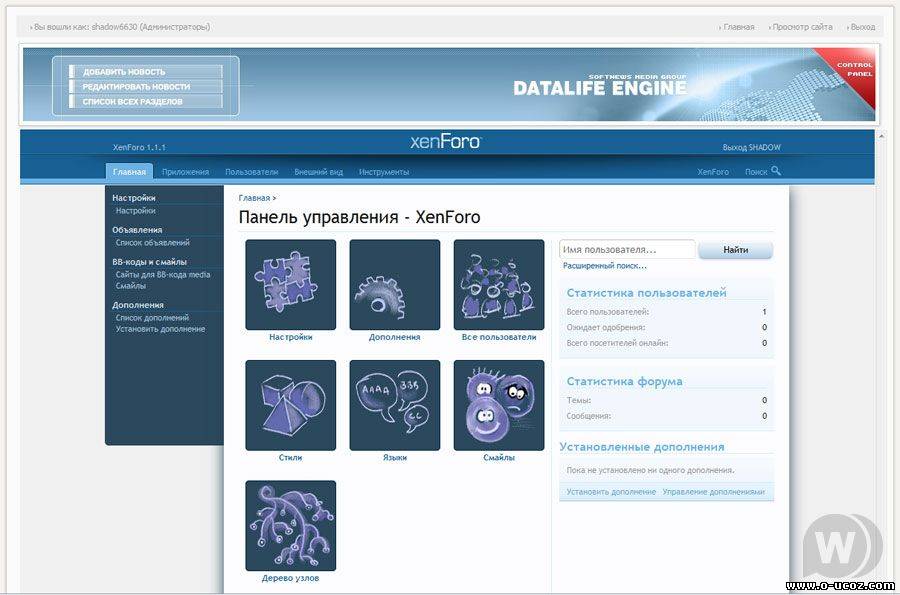Click Ожидает одобрения statistic row
The image size is (900, 595).
666,328
